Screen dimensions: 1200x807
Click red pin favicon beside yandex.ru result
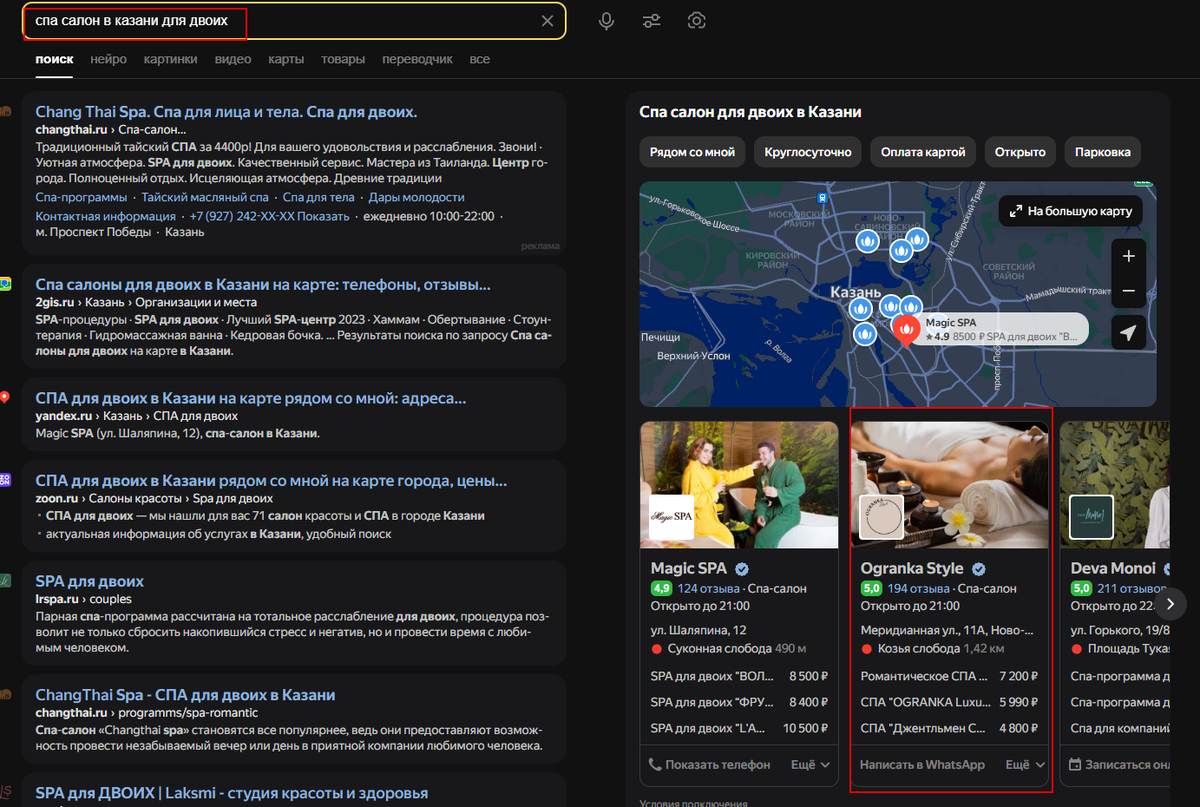click(5, 397)
